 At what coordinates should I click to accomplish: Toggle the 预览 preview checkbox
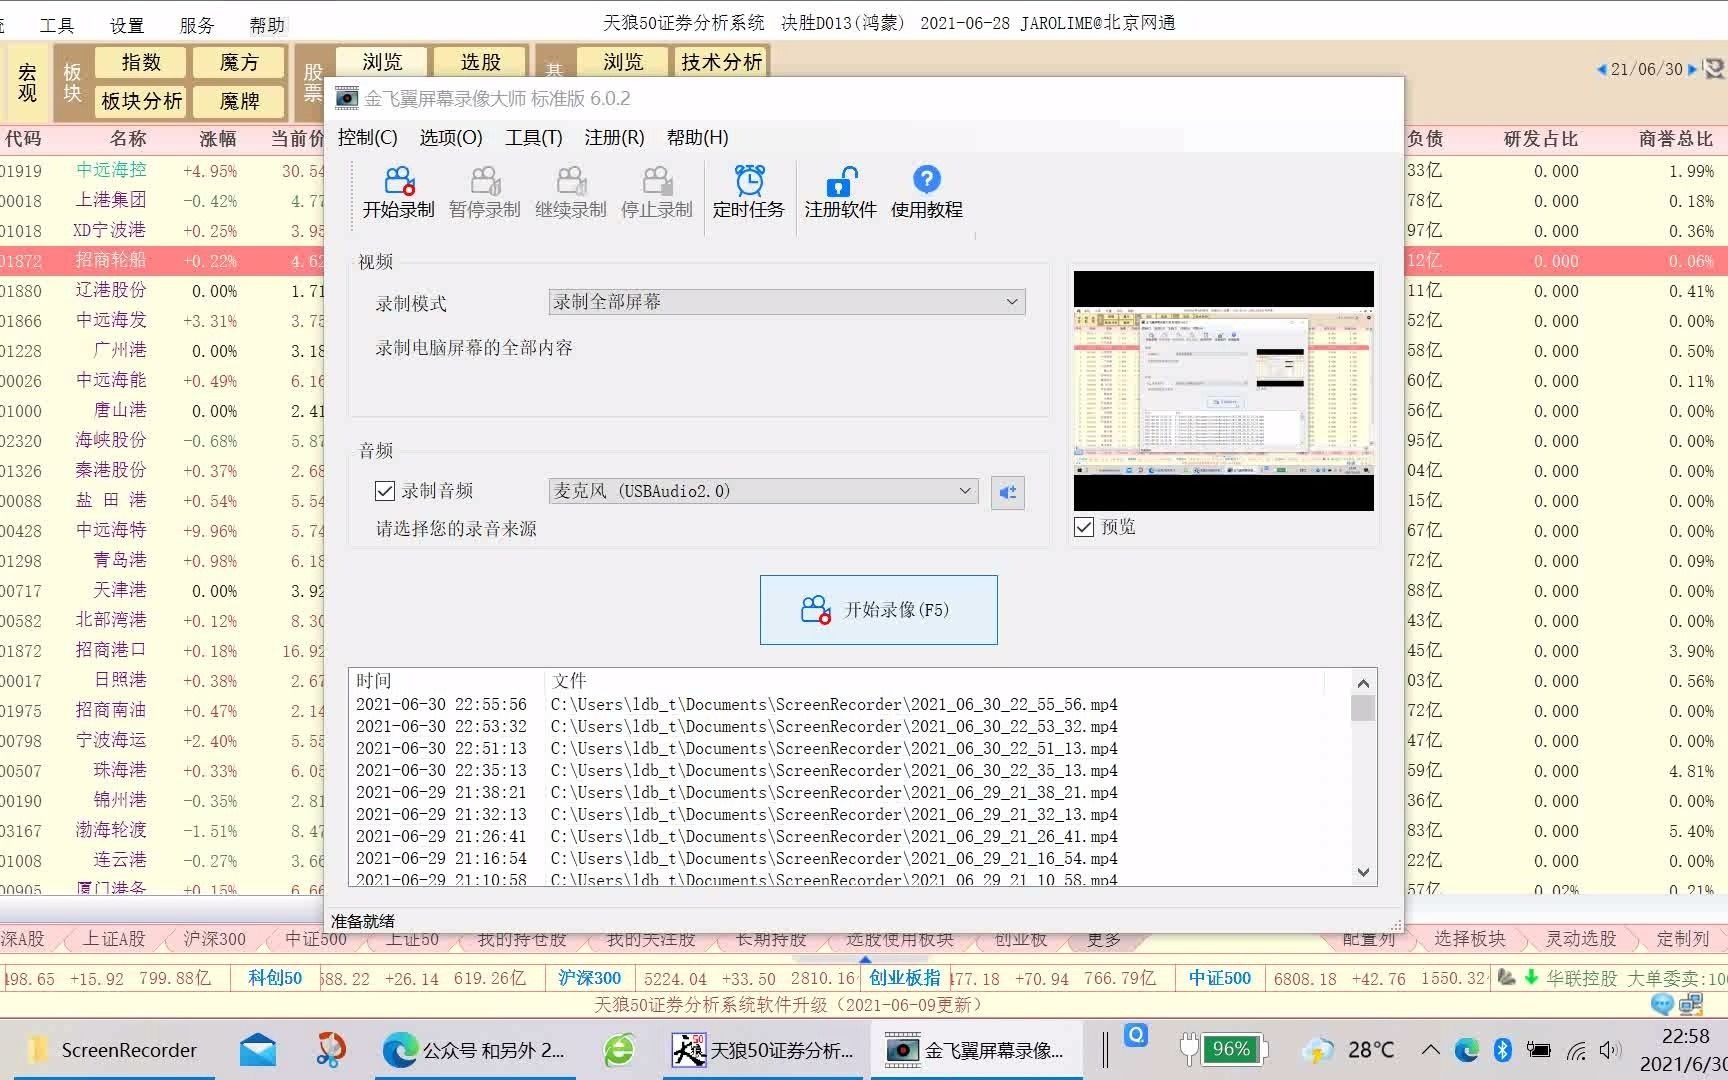(1084, 527)
